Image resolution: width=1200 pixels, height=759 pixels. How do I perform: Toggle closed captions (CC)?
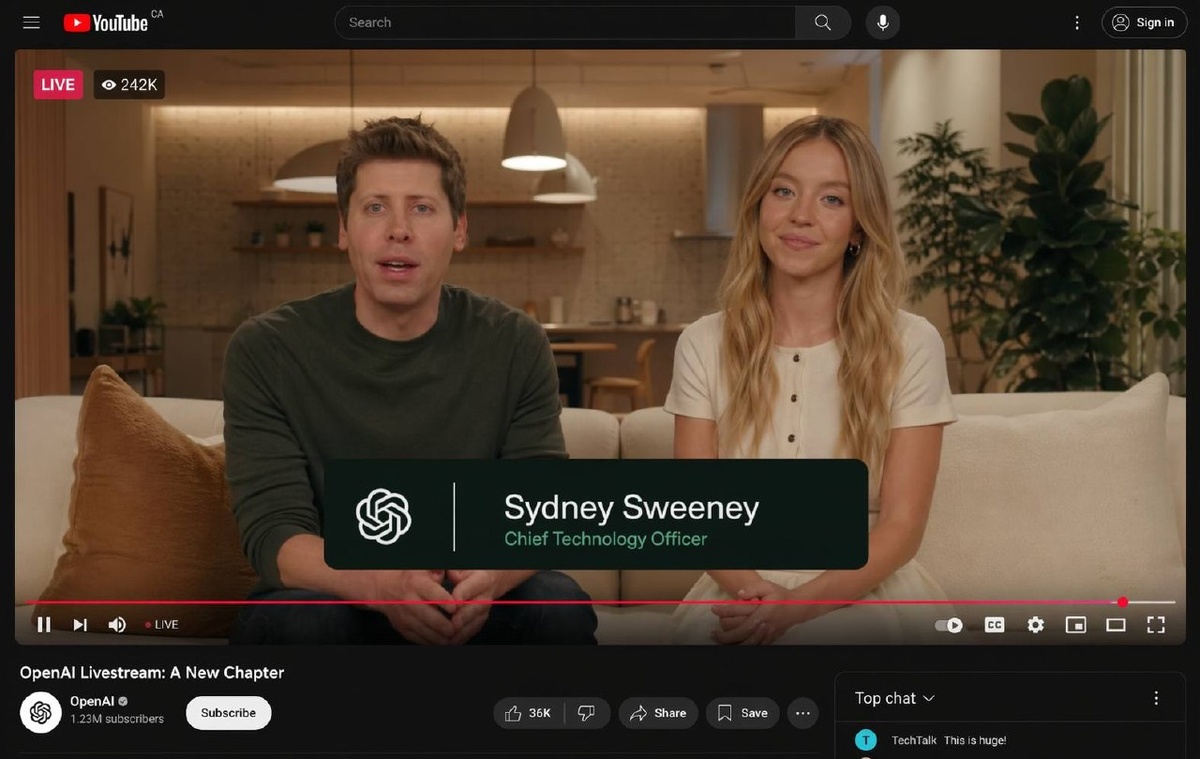coord(994,625)
